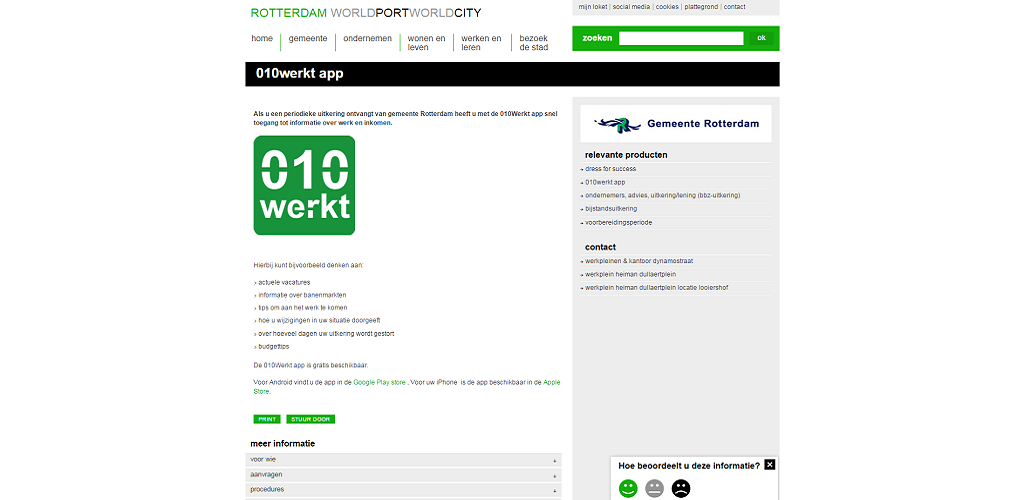Open the 'bezoek de stad' menu

click(534, 43)
